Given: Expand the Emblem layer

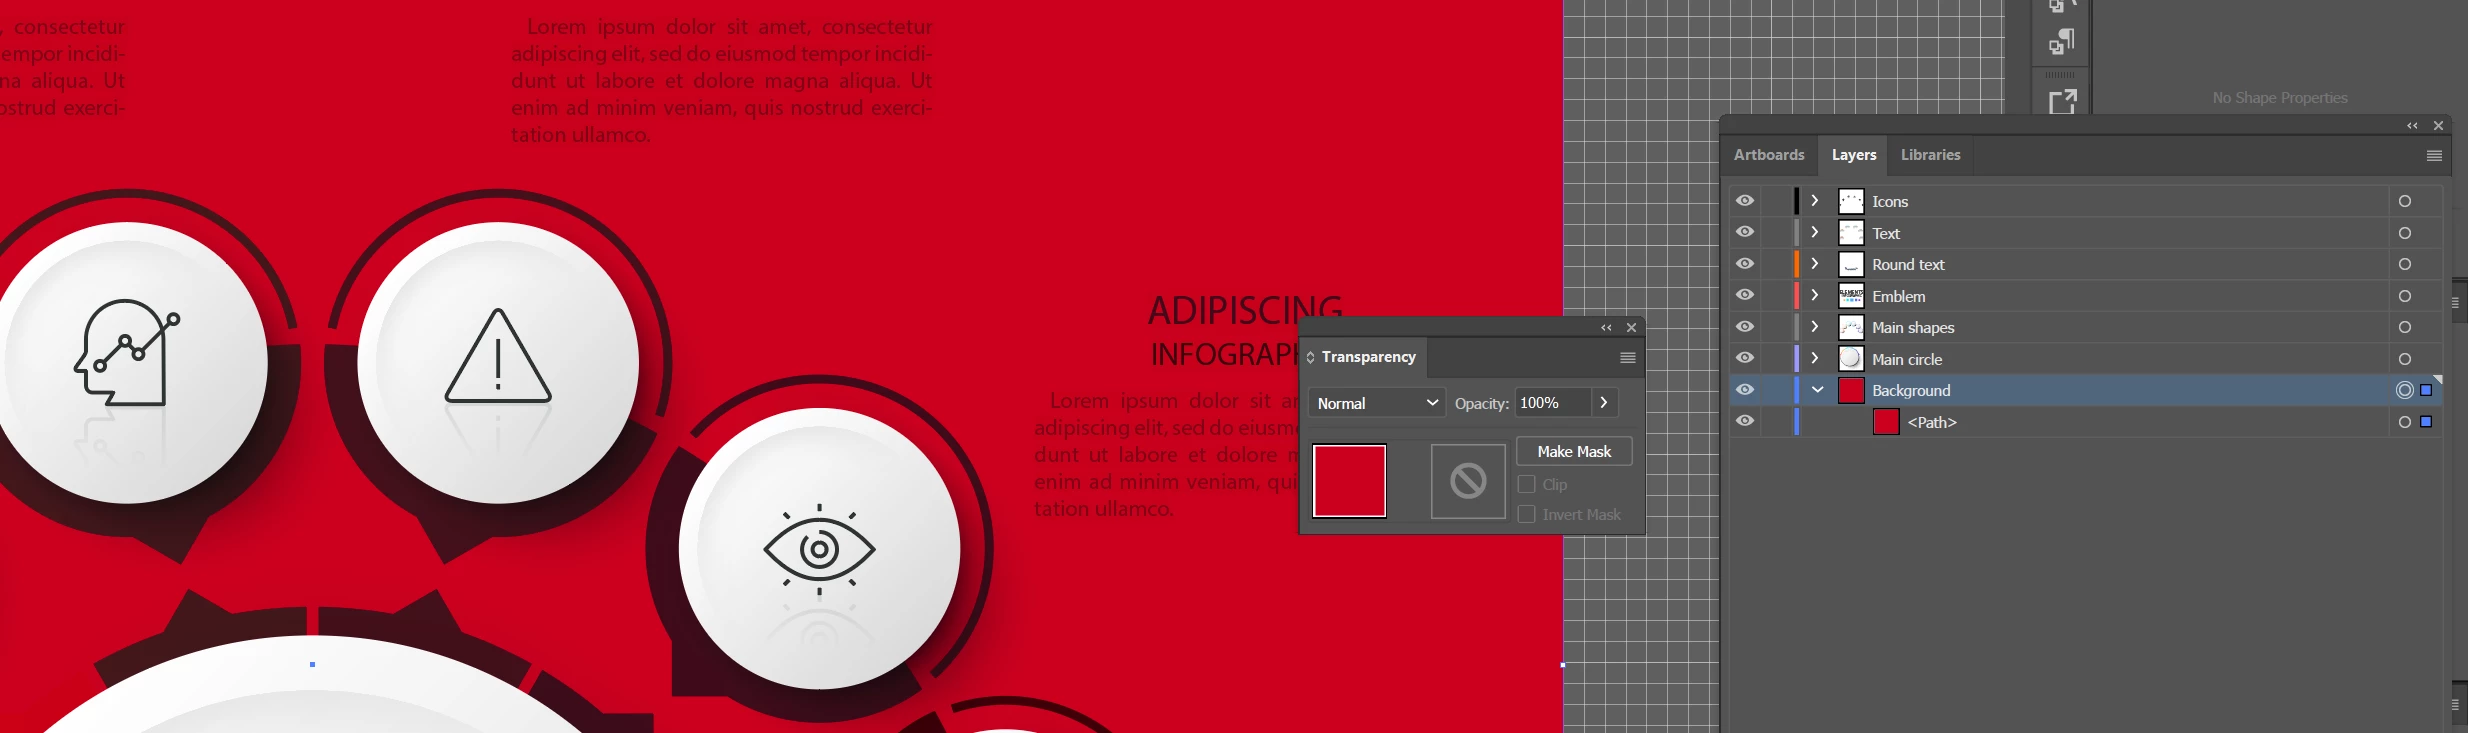Looking at the screenshot, I should [x=1815, y=295].
